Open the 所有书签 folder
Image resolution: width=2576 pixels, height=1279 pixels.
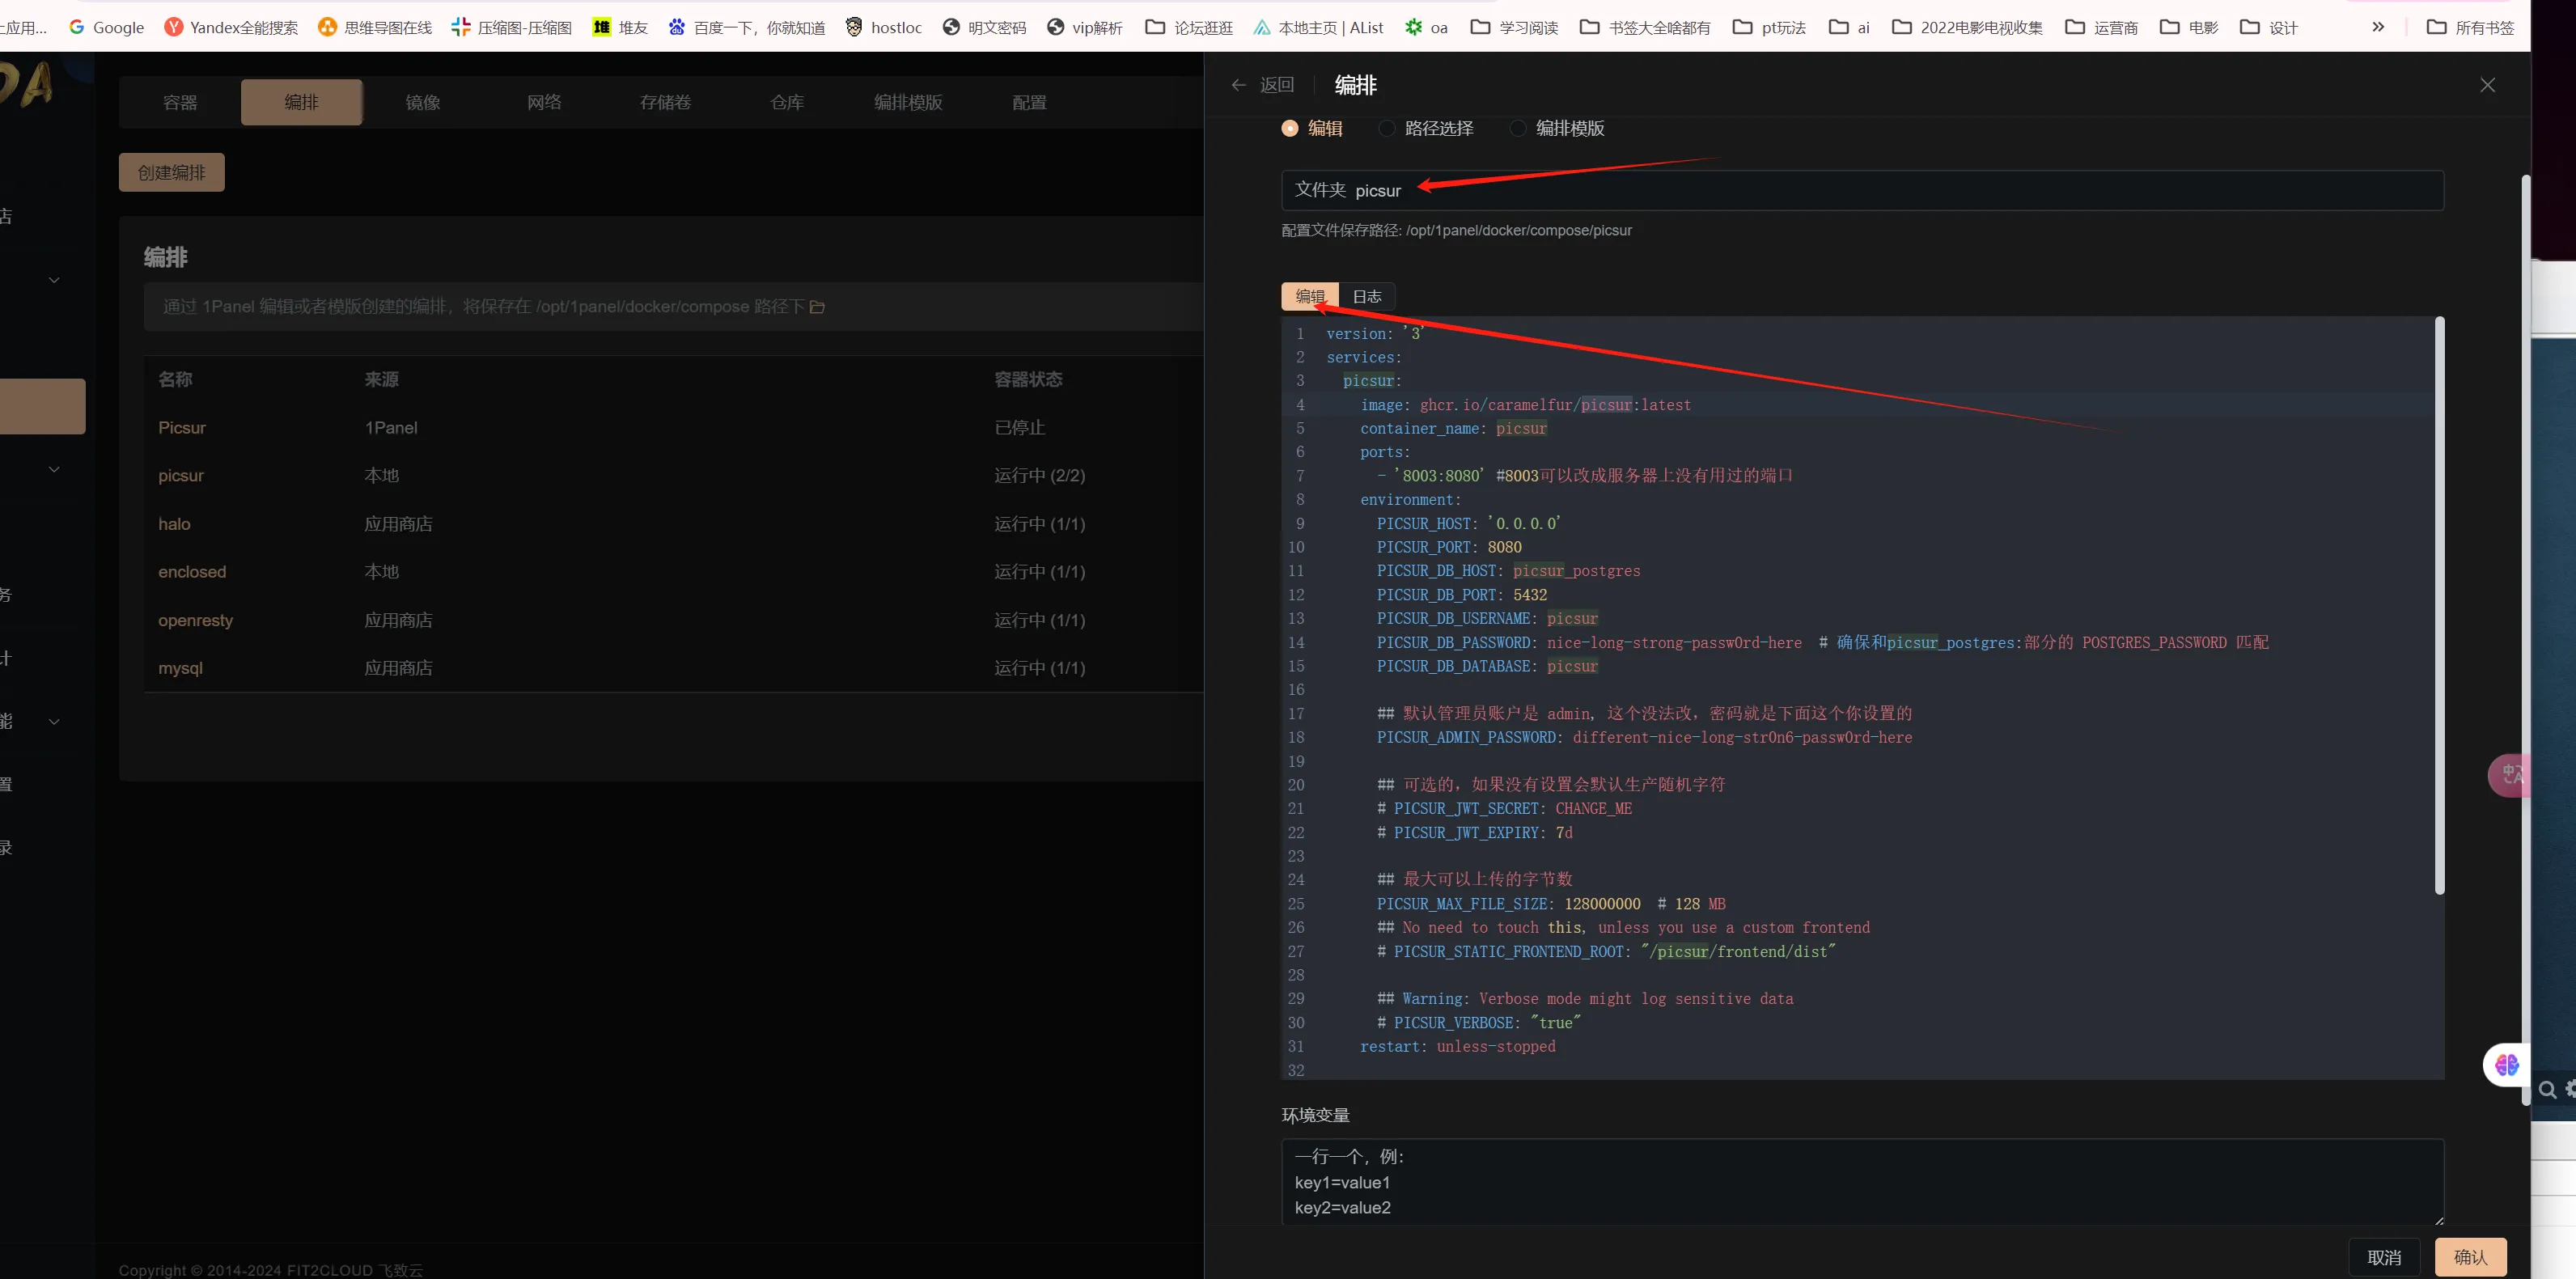point(2470,27)
